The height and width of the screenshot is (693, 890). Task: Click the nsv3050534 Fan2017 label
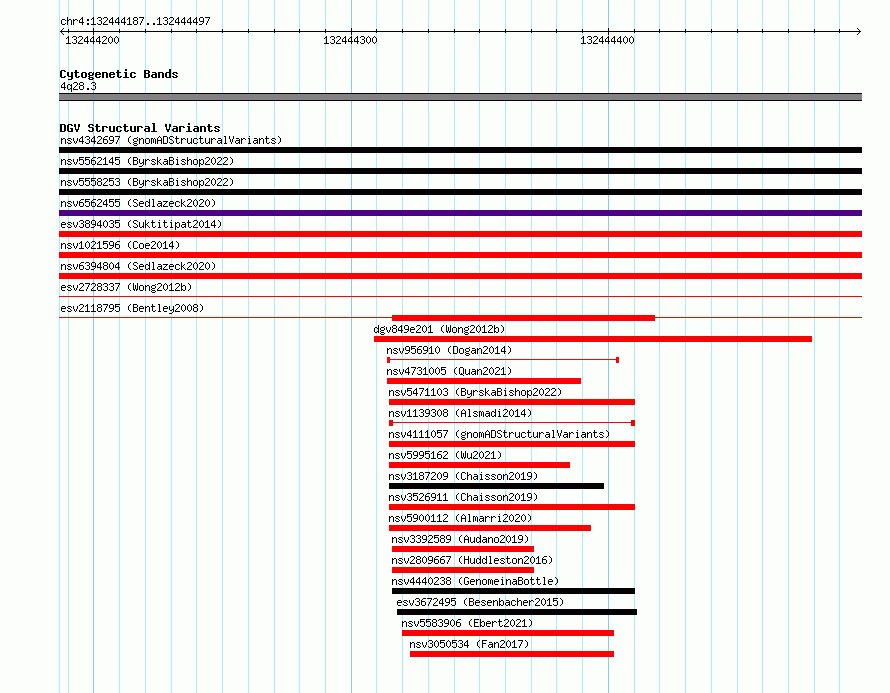[469, 644]
